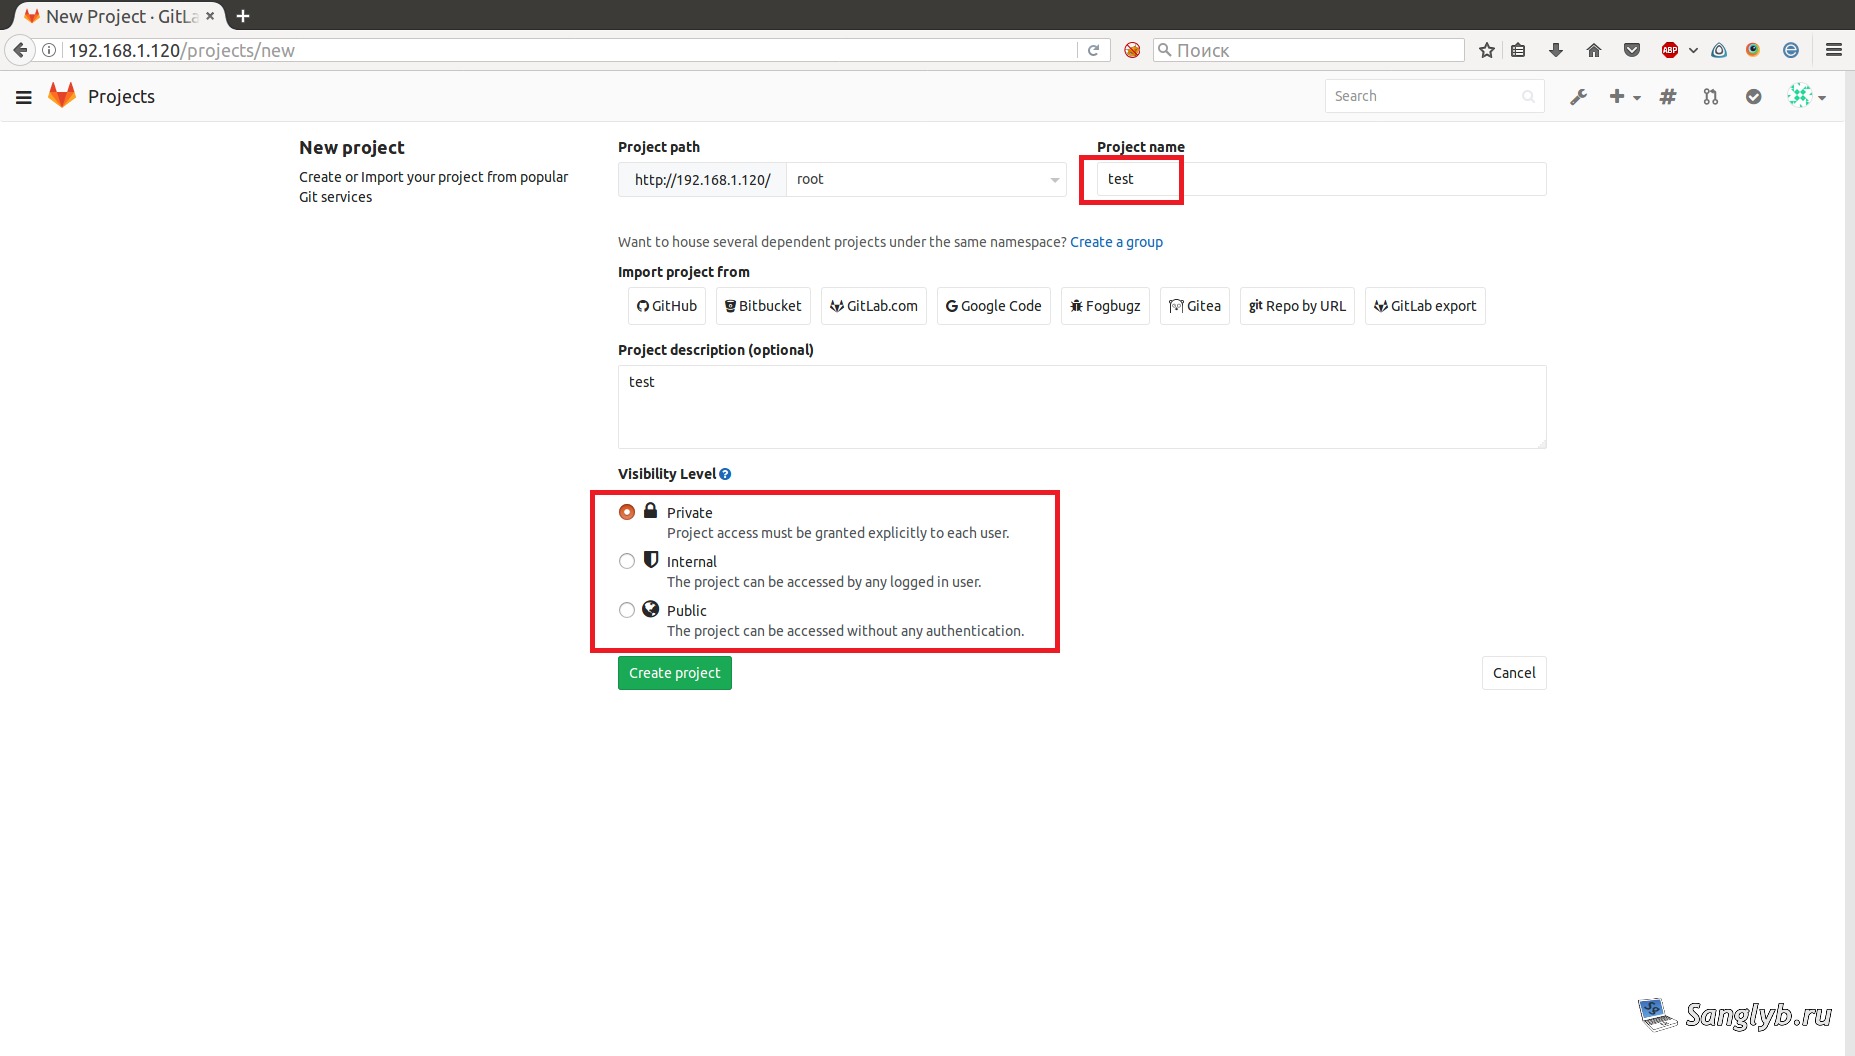Image resolution: width=1855 pixels, height=1056 pixels.
Task: Open the Pocket icon in the toolbar
Action: point(1632,50)
